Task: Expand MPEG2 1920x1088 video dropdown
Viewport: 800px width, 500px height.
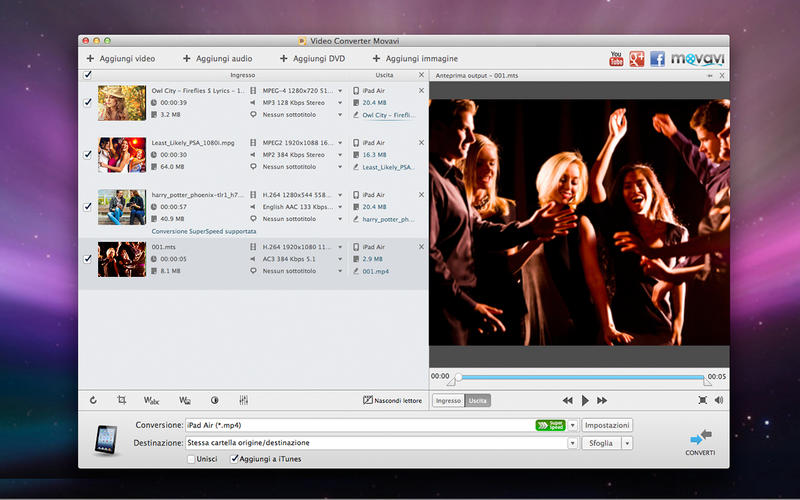Action: click(x=340, y=143)
